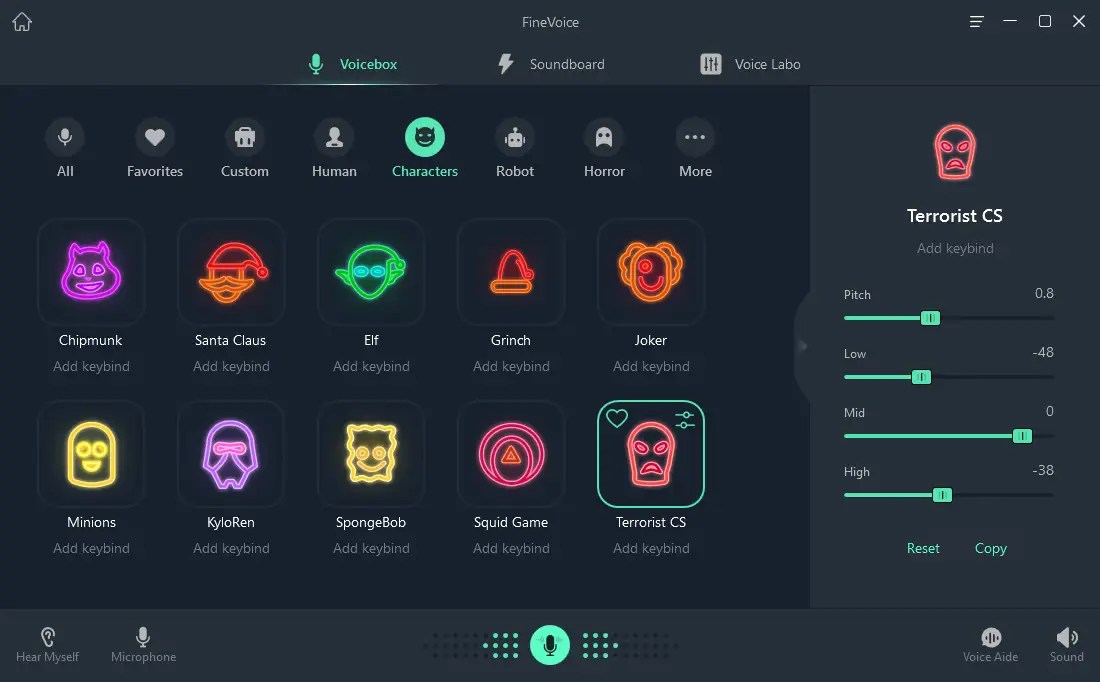Select the KyloRen voice effect
The height and width of the screenshot is (682, 1100).
(231, 454)
